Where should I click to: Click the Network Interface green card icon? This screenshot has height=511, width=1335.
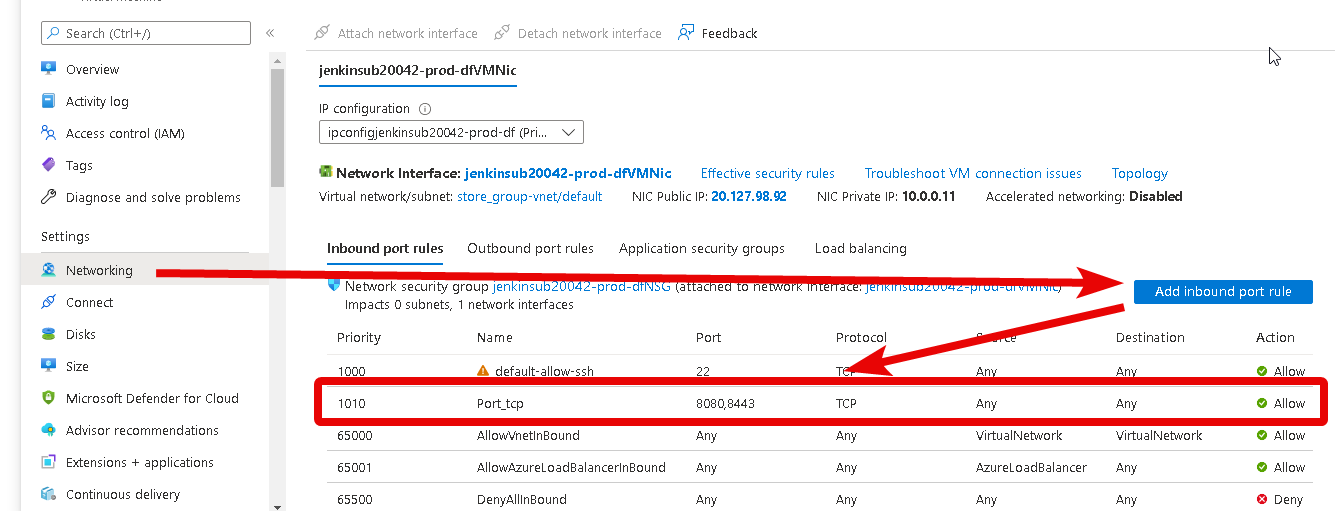point(325,172)
